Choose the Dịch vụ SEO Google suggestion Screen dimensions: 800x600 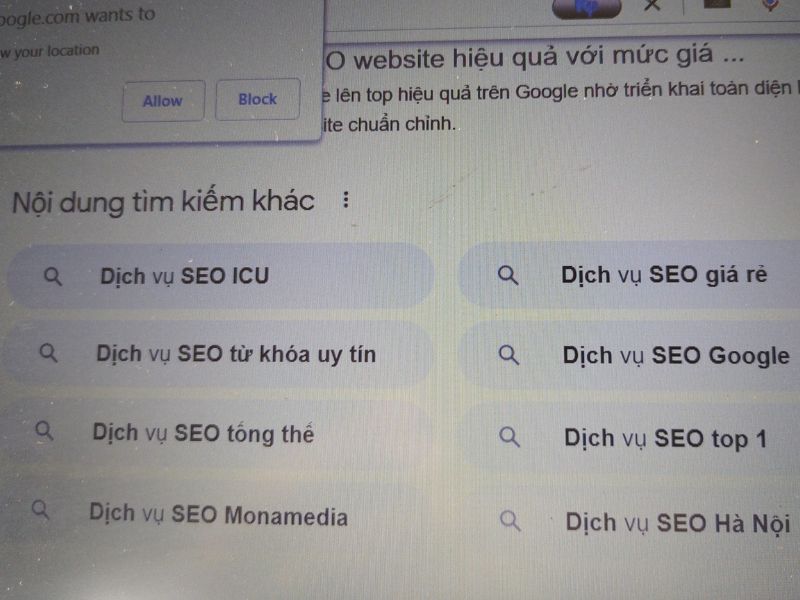pos(675,356)
